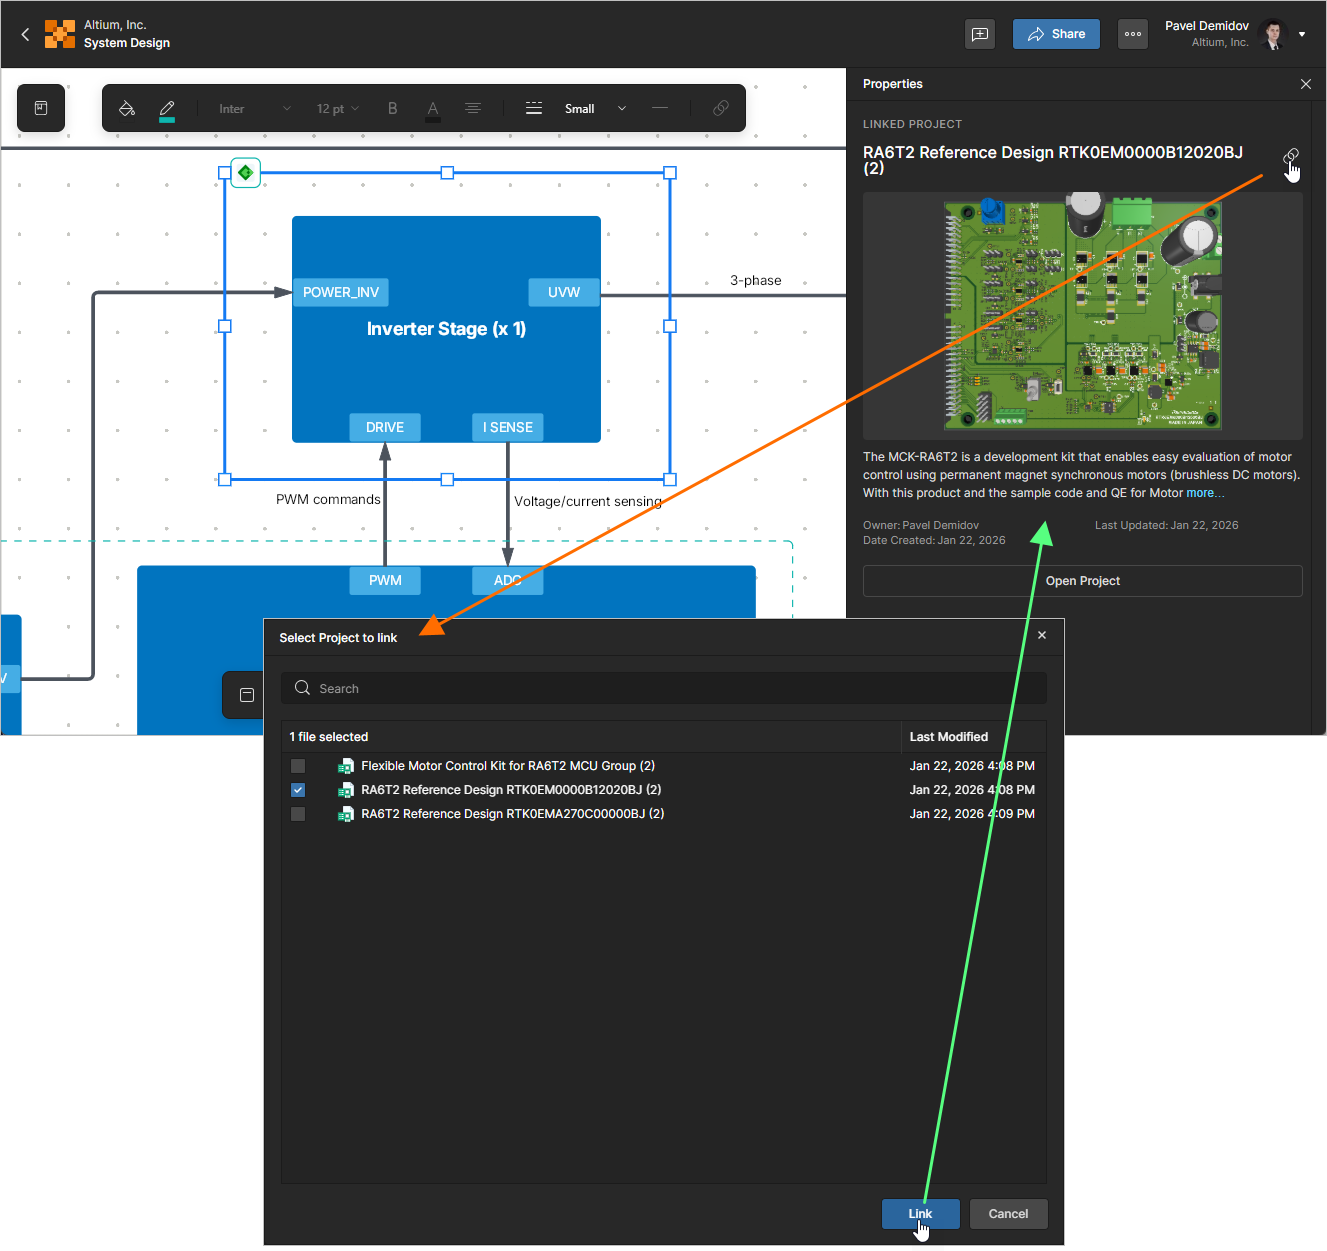Click Pavel Demidov's profile avatar
The width and height of the screenshot is (1327, 1251).
click(1273, 34)
